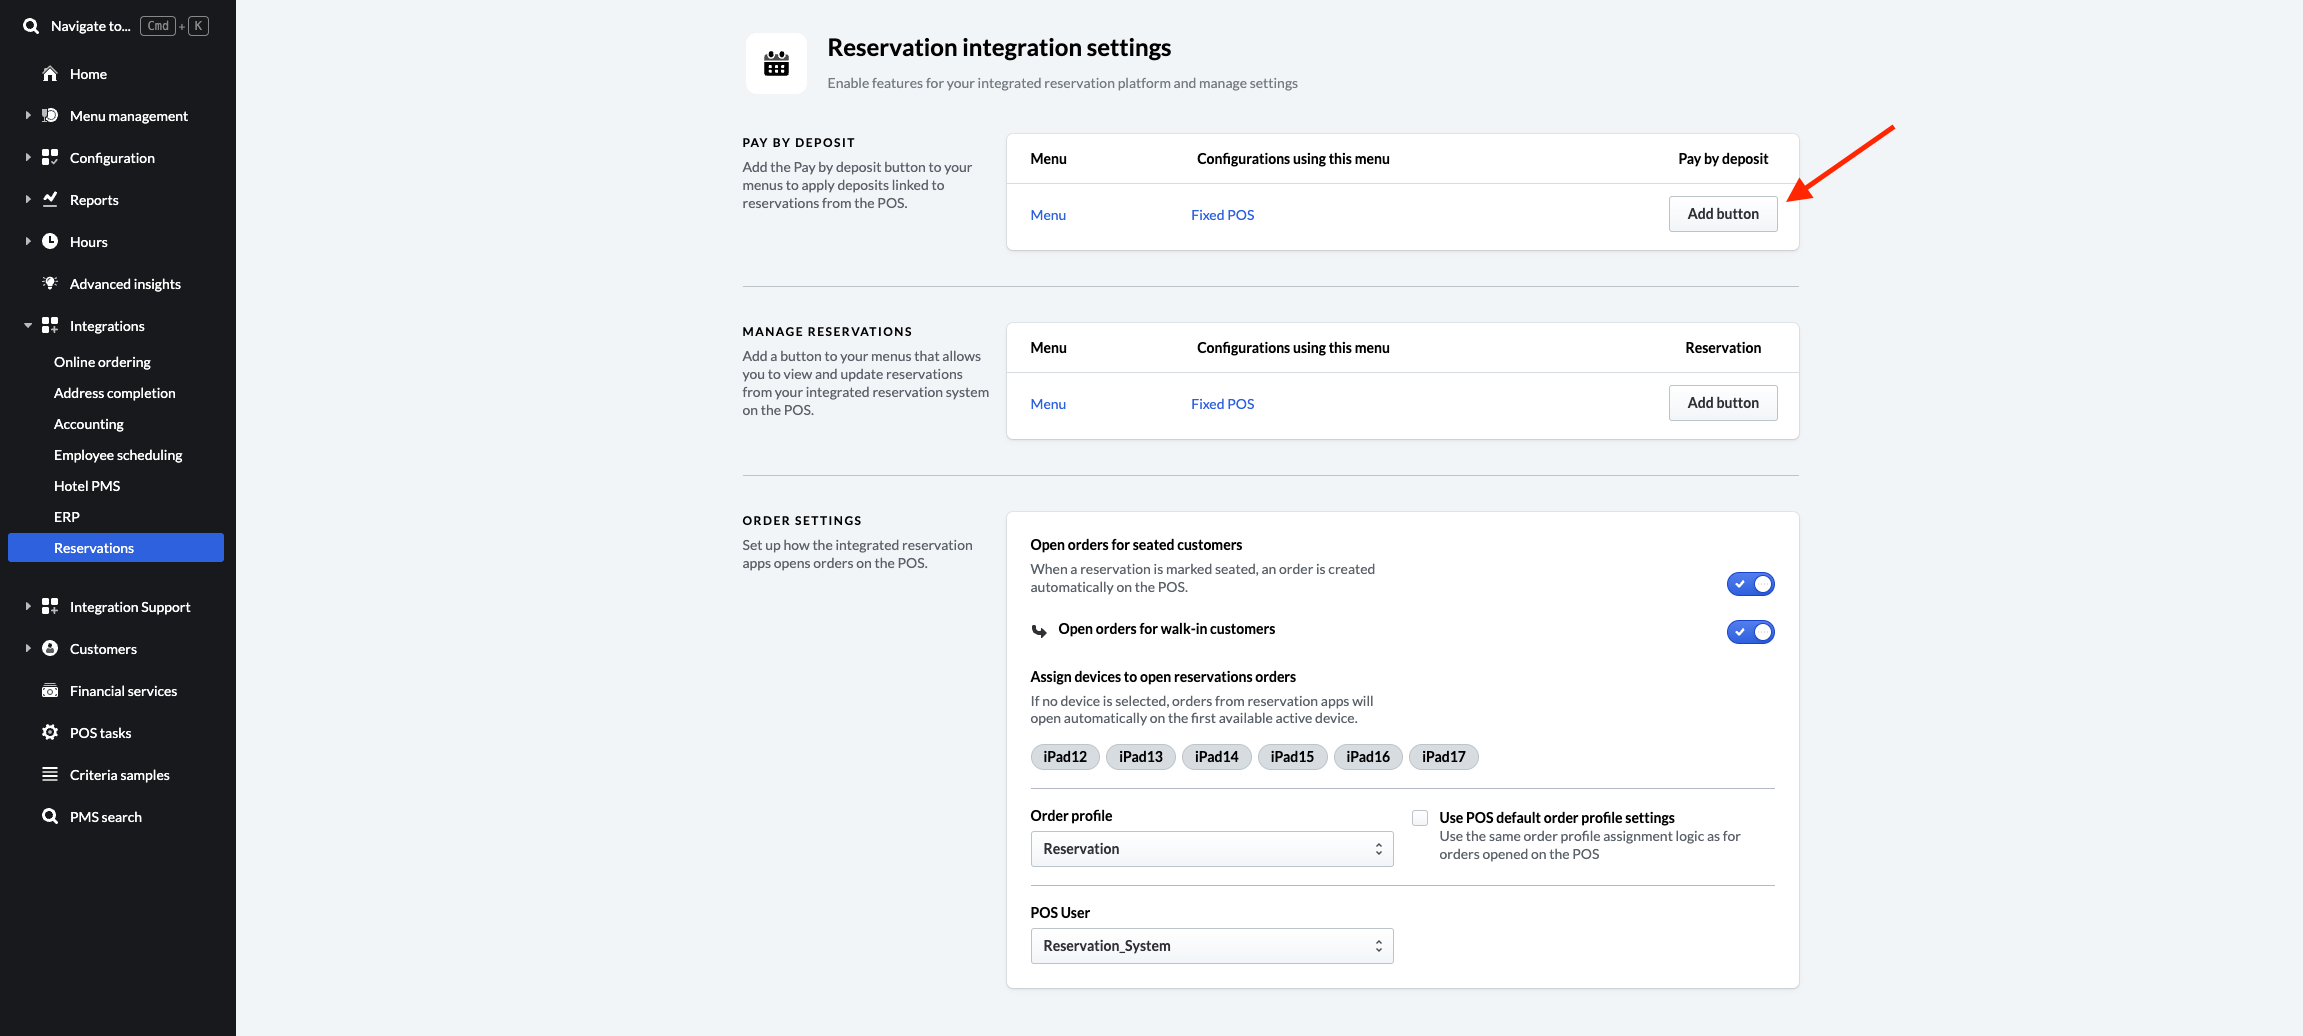Open Fixed POS link in Manage reservations
Image resolution: width=2303 pixels, height=1036 pixels.
[x=1222, y=404]
